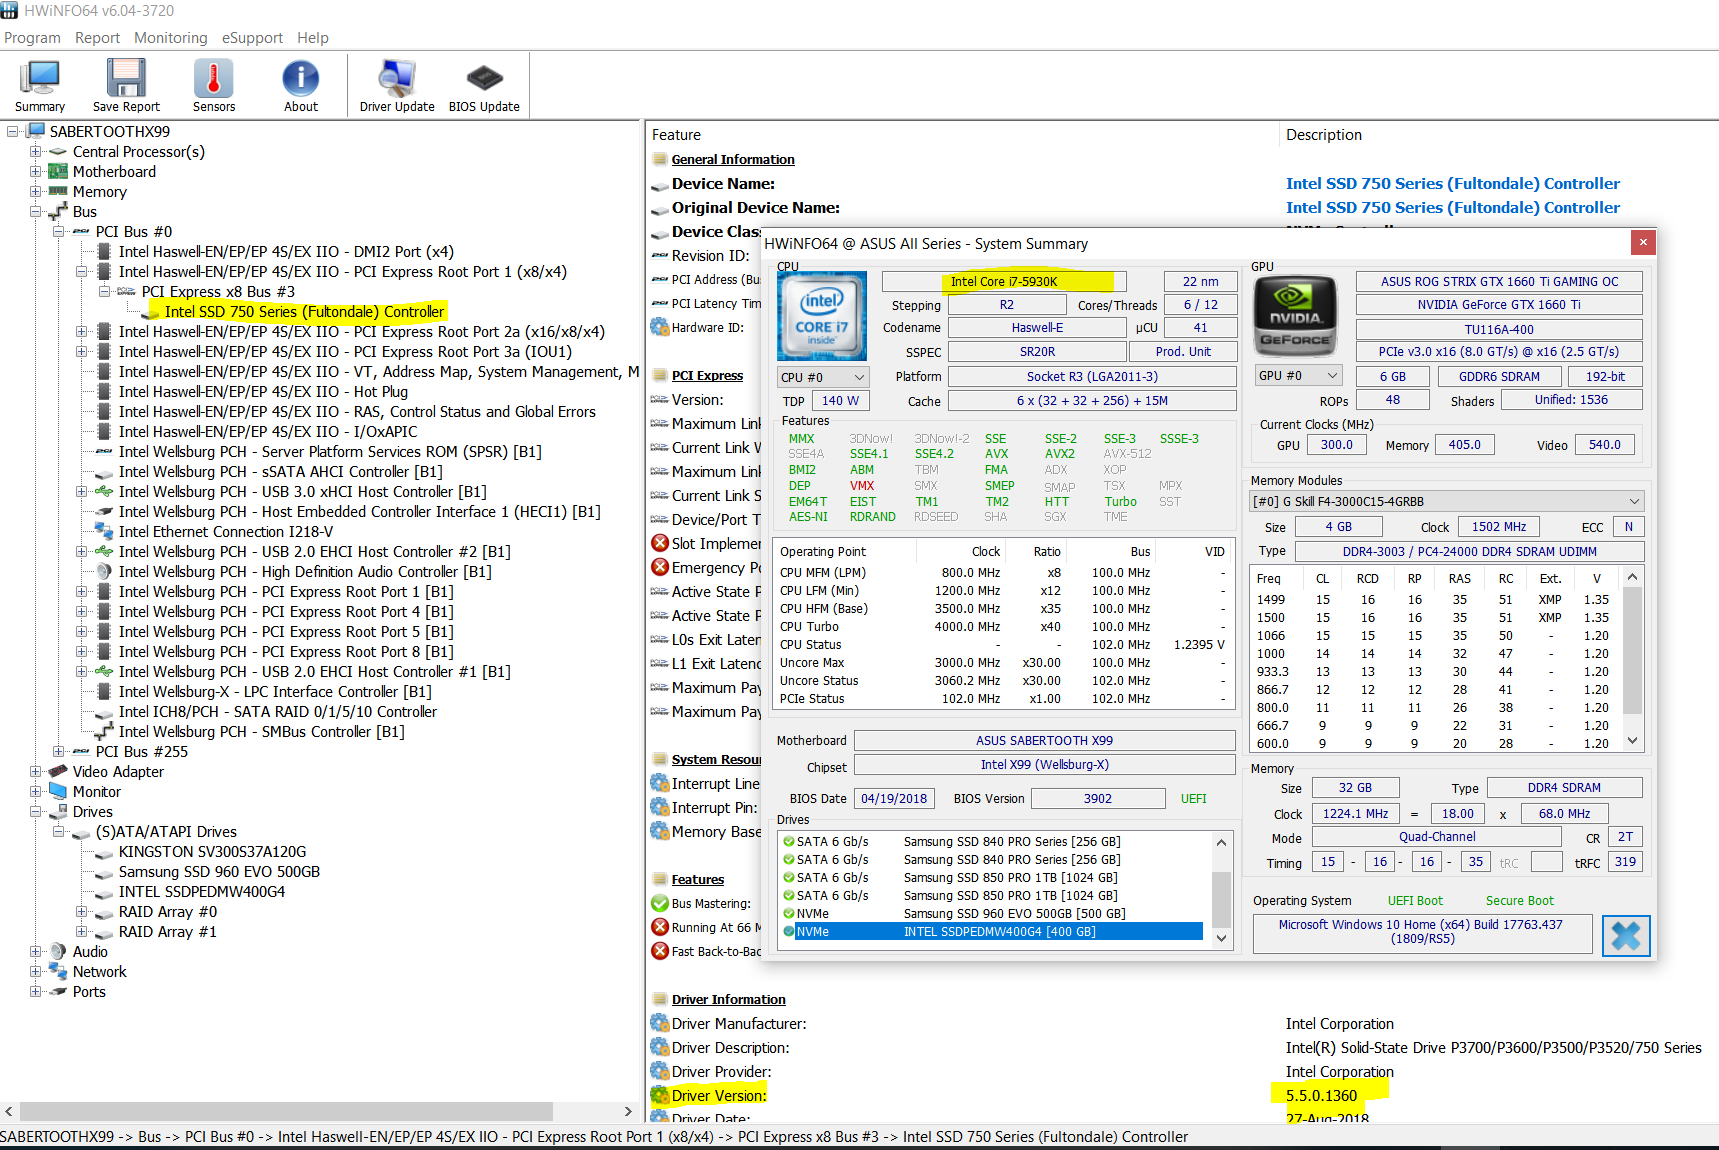This screenshot has height=1150, width=1719.
Task: Click the Monitor tree icon
Action: (58, 791)
